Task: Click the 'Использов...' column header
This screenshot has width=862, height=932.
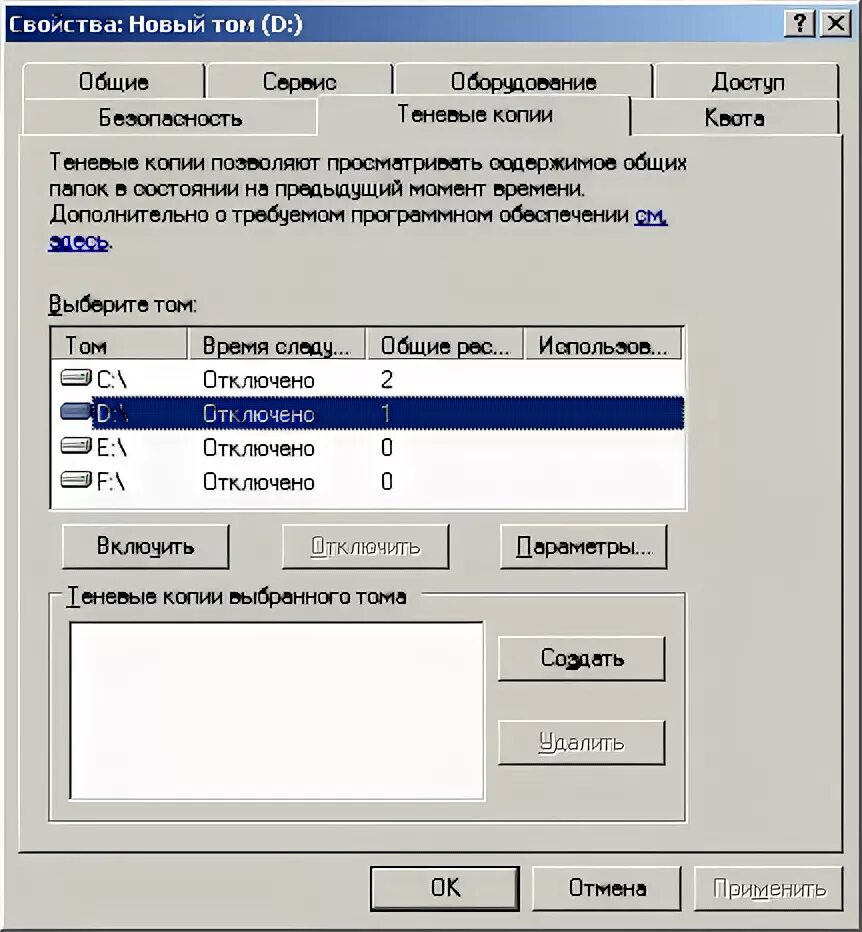Action: click(603, 345)
